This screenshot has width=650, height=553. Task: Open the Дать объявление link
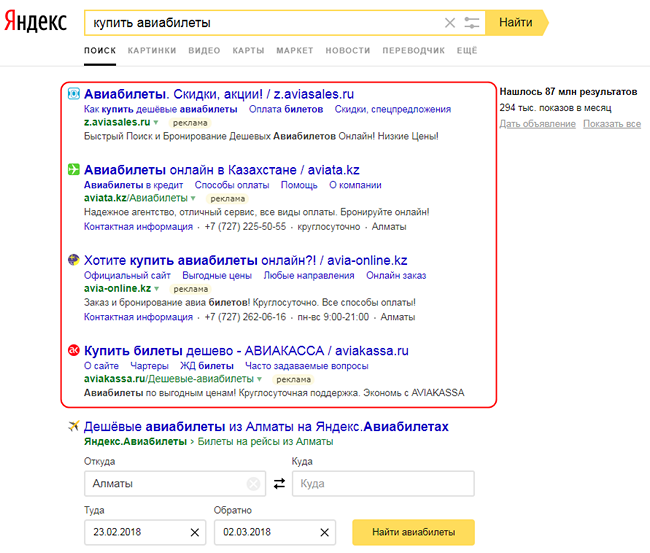tap(537, 124)
